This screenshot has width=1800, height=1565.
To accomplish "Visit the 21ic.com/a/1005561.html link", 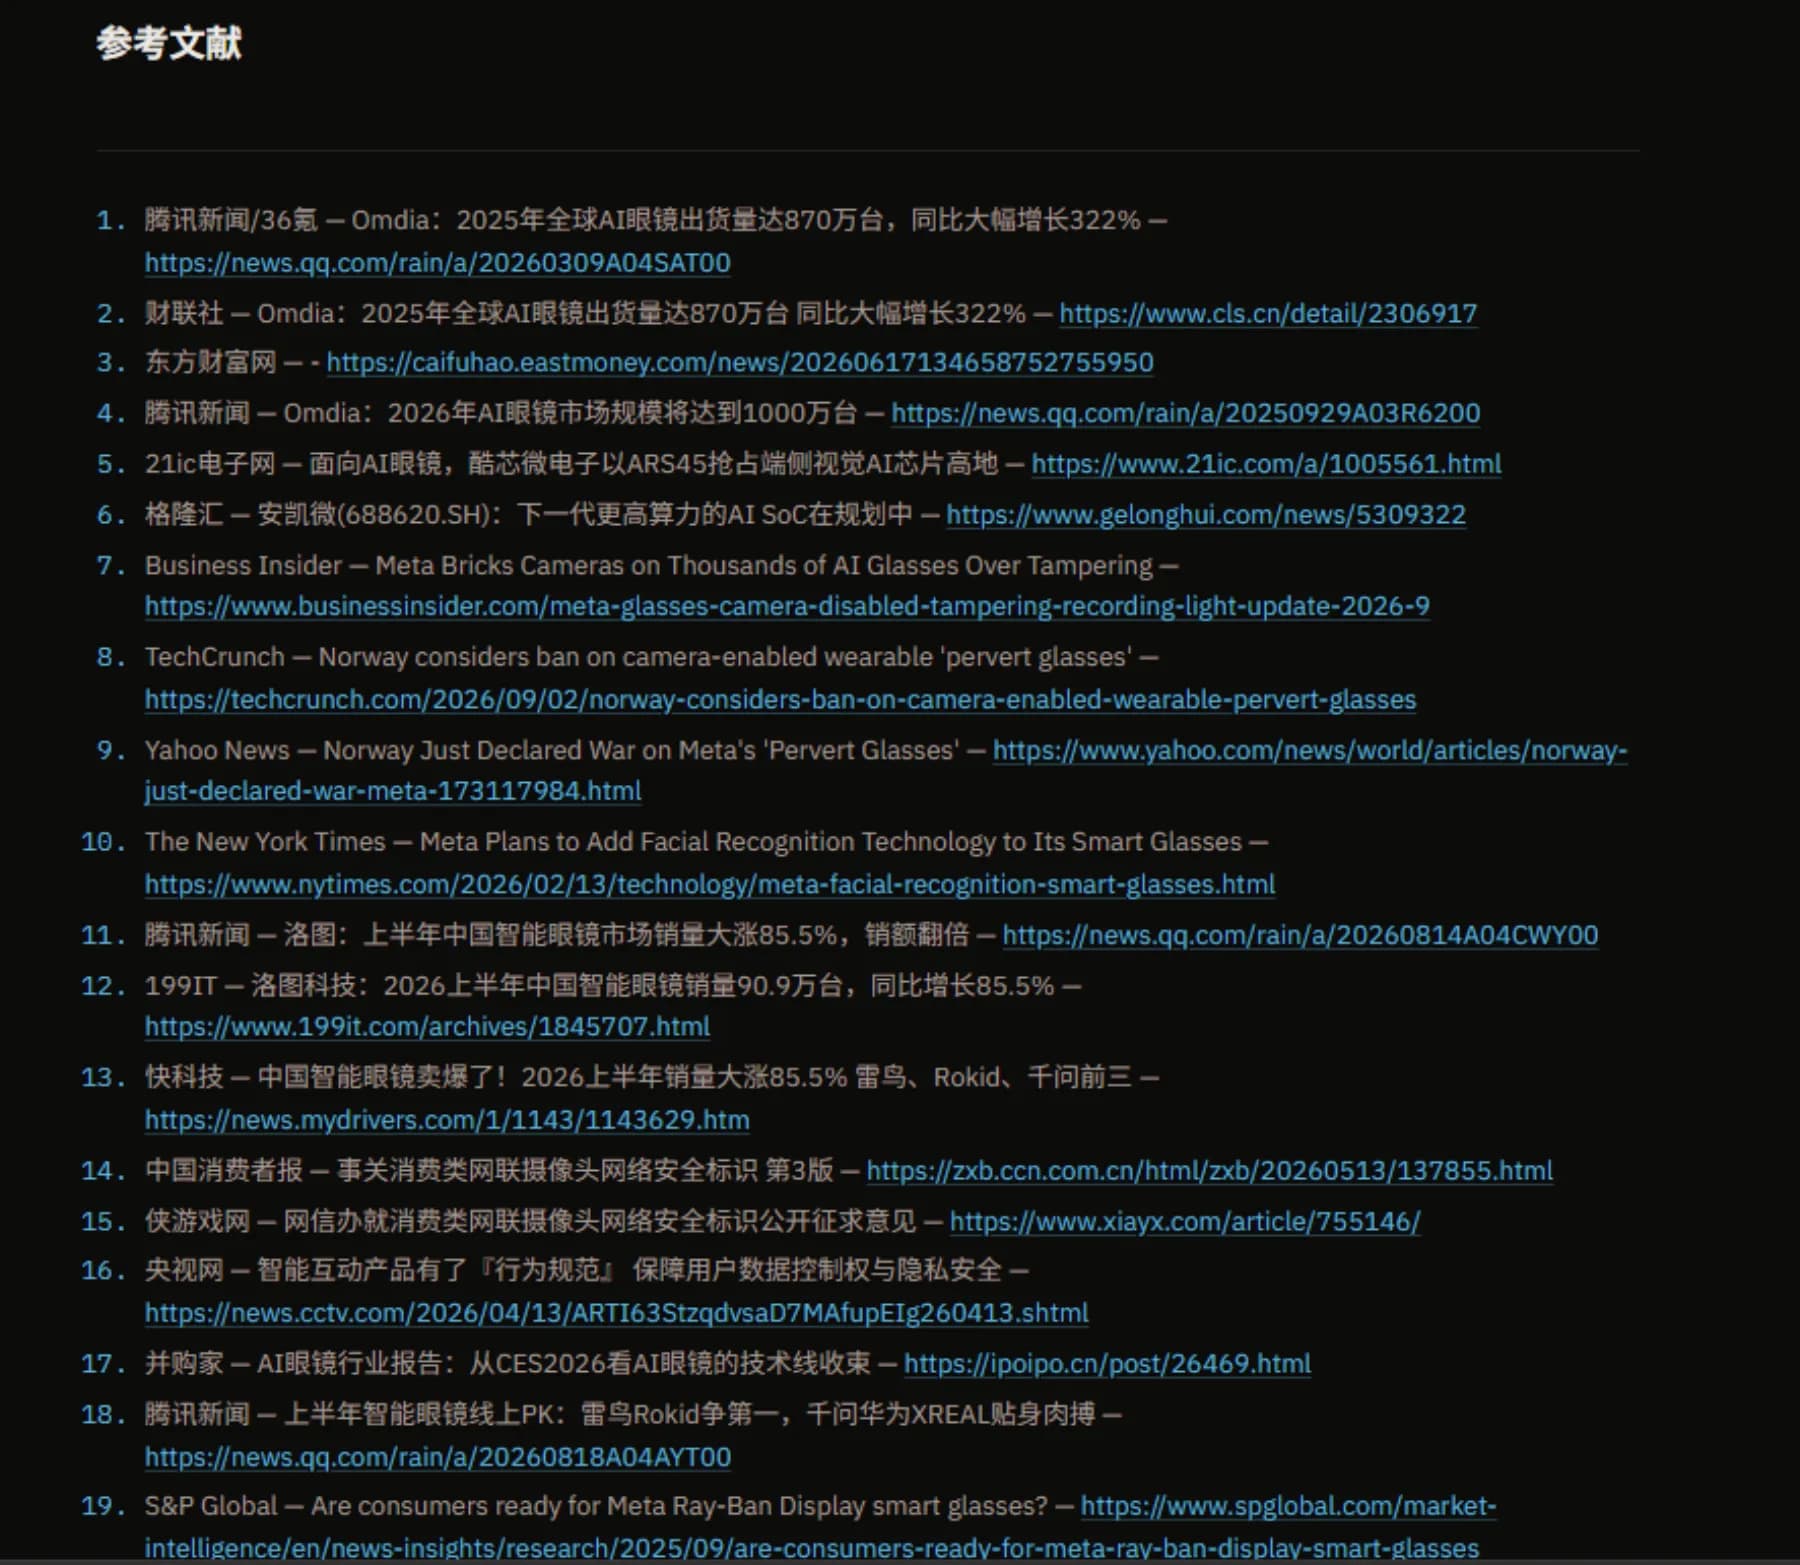I will [1266, 464].
